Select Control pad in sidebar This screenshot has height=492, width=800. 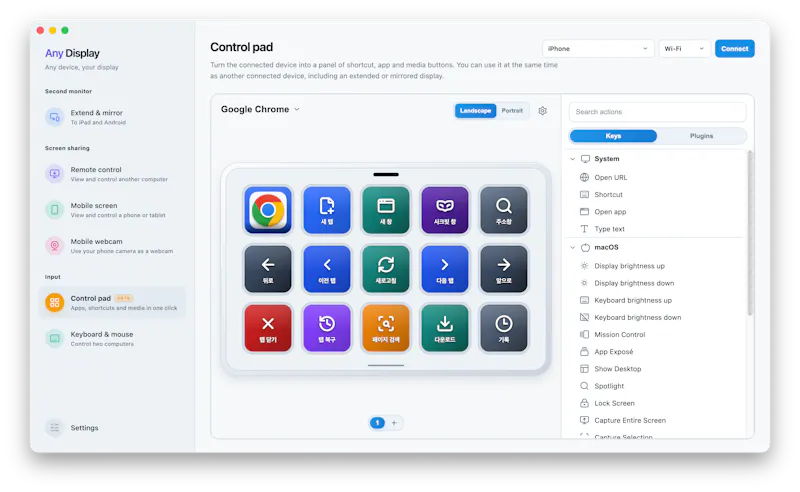[x=112, y=303]
